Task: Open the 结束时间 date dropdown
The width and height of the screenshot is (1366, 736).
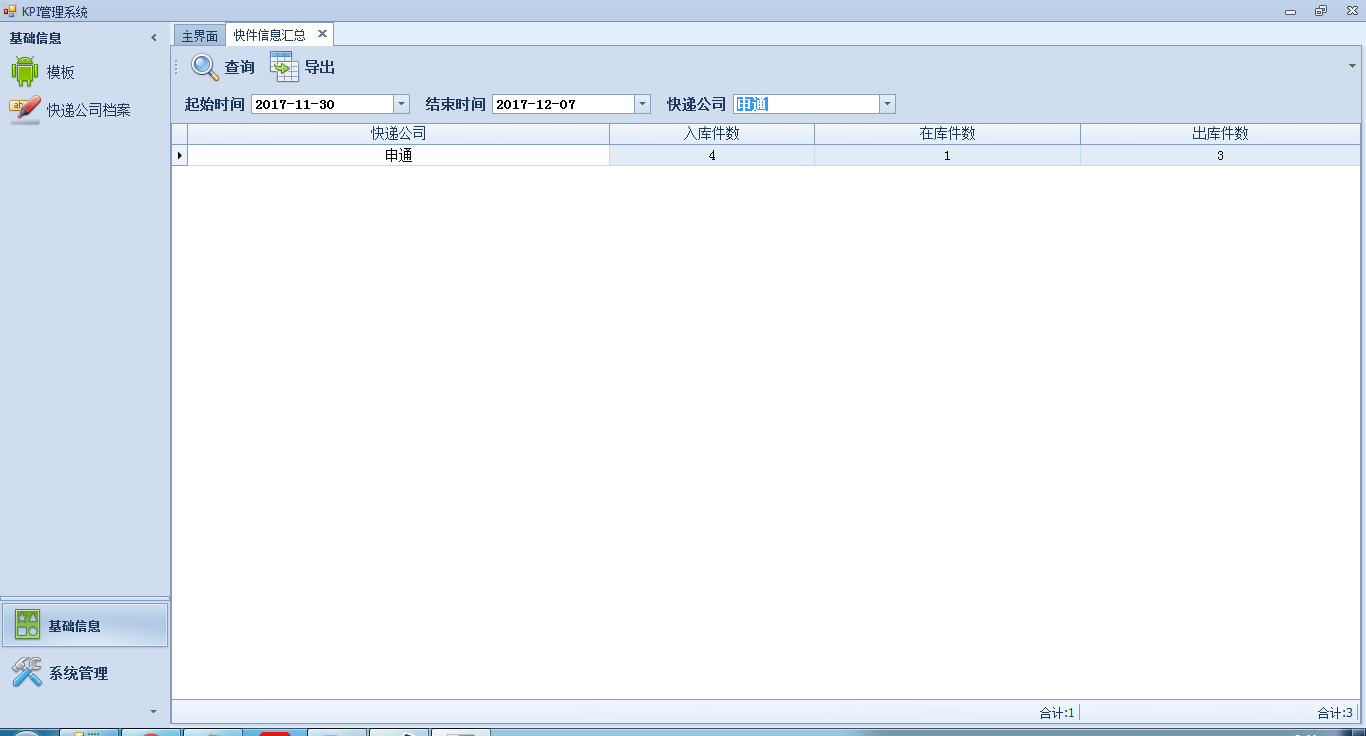Action: click(642, 104)
